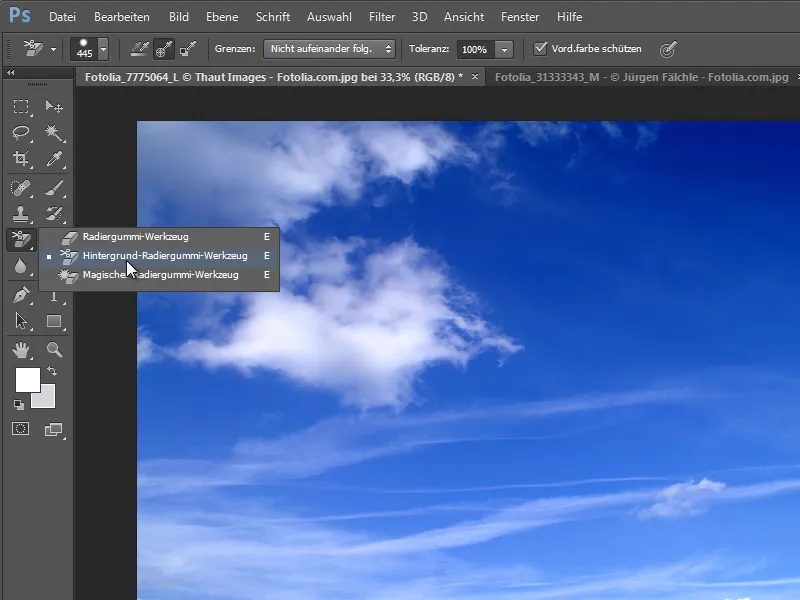Open the tool preset picker arrow

pos(53,49)
